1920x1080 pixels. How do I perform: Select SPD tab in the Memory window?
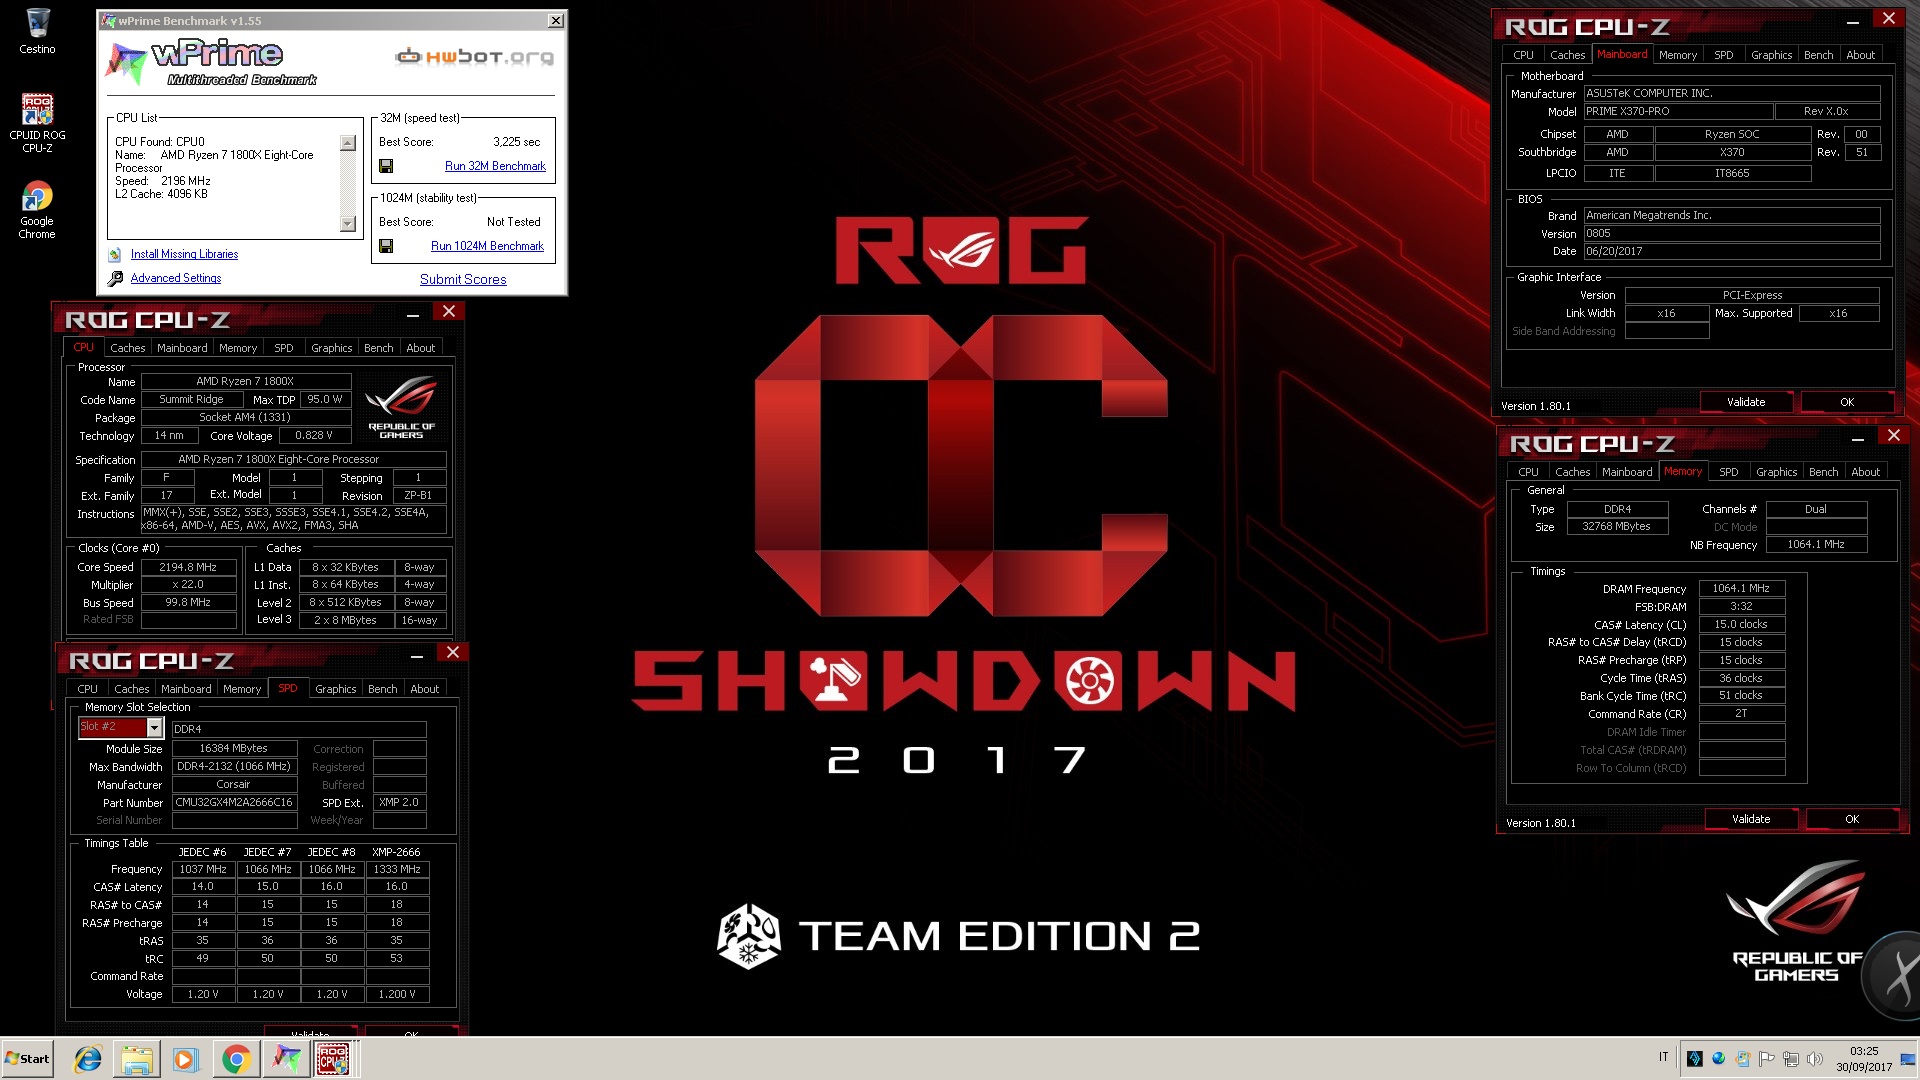tap(1728, 472)
